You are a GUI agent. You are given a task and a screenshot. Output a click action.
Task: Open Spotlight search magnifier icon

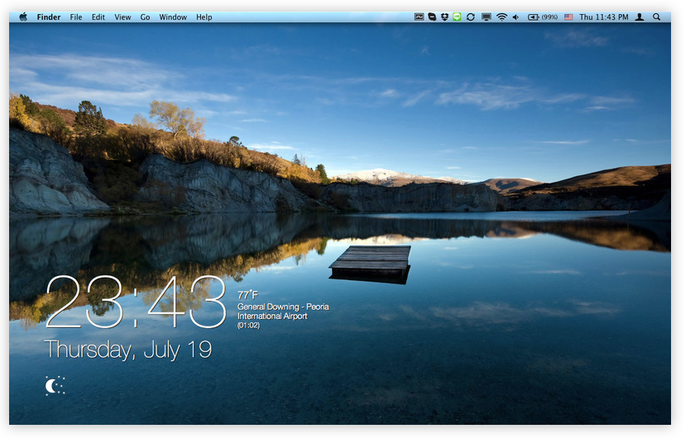coord(656,17)
